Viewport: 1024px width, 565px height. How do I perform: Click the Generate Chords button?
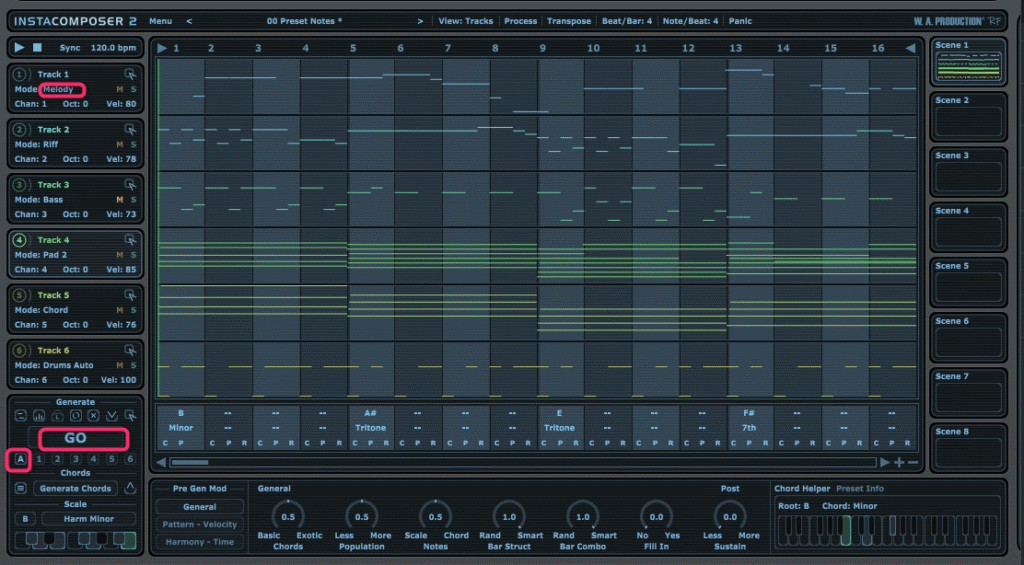76,489
